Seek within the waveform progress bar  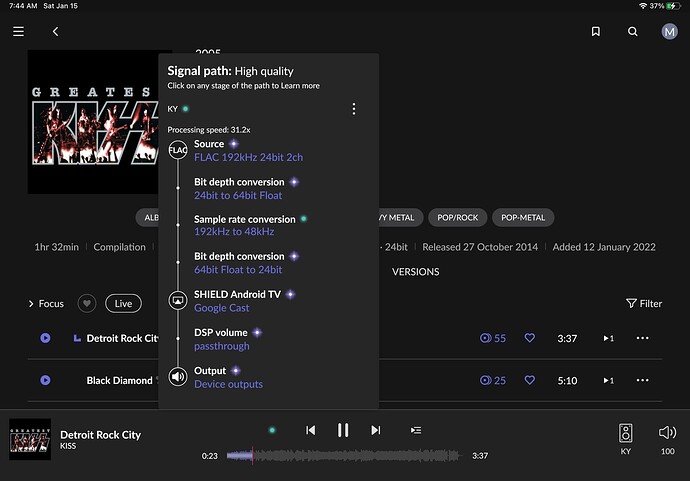344,456
